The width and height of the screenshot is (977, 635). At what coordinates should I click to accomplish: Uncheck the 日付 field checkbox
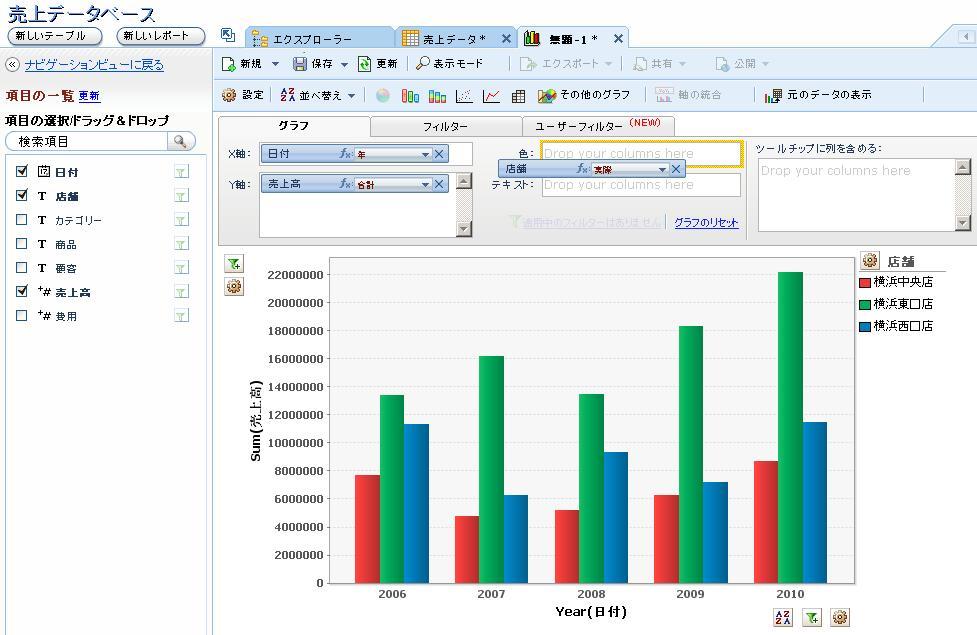coord(22,172)
